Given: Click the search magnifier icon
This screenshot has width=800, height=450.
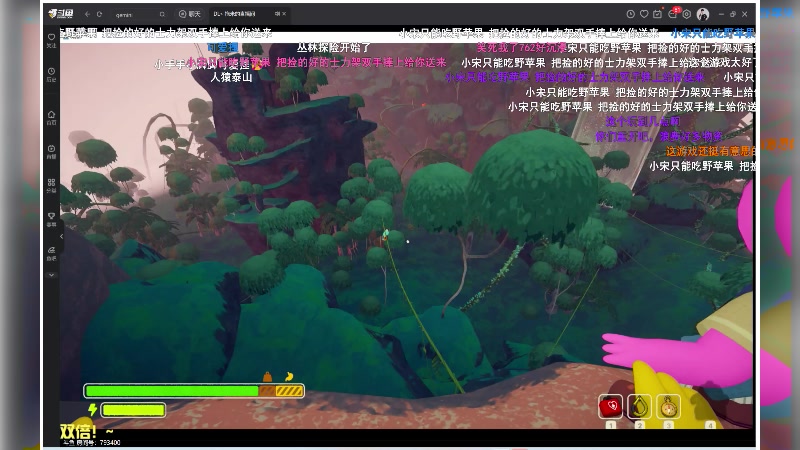Looking at the screenshot, I should pos(162,14).
